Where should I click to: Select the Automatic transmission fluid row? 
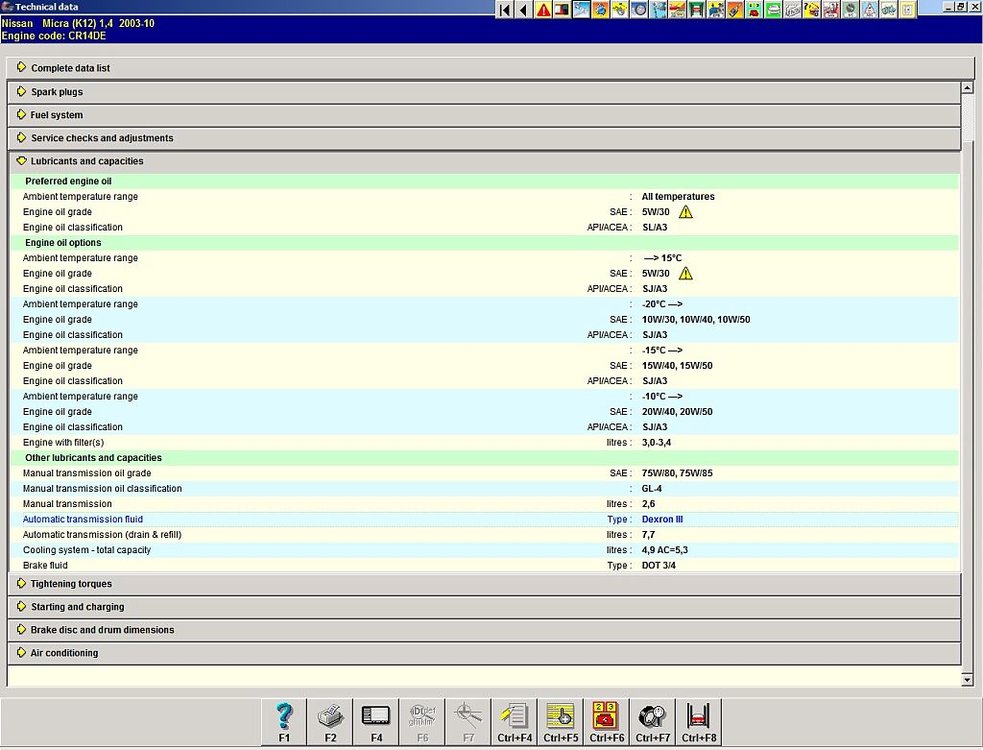[484, 519]
